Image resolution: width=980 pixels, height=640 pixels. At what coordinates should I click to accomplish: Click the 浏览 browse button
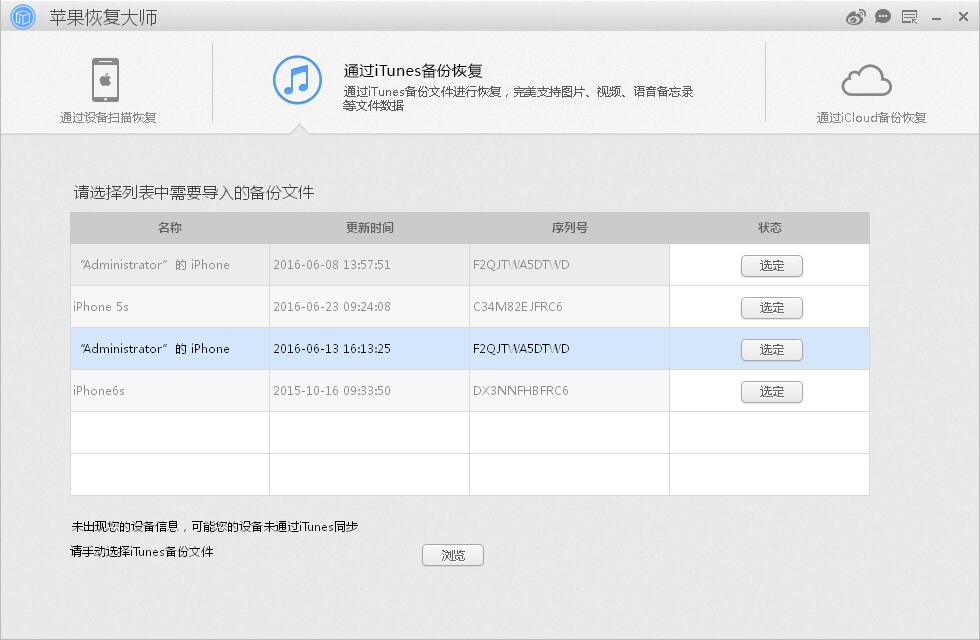coord(453,555)
